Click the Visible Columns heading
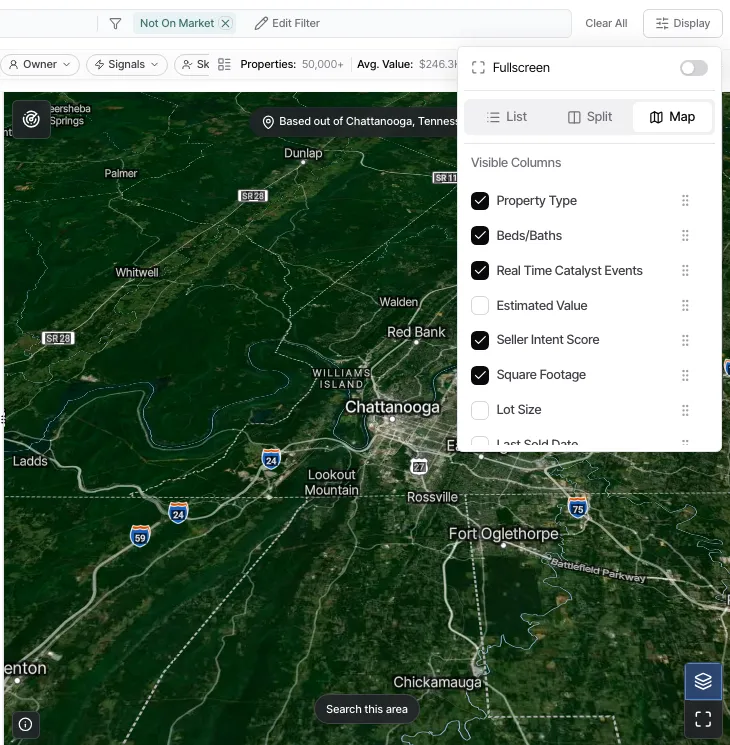This screenshot has height=745, width=730. (x=516, y=163)
